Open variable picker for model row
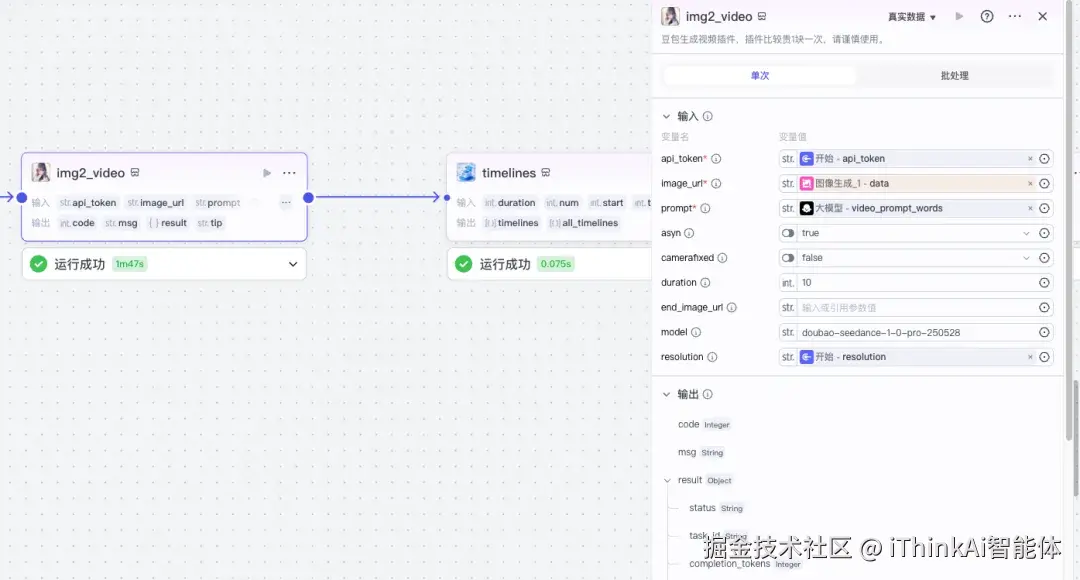This screenshot has height=580, width=1080. [x=1044, y=333]
